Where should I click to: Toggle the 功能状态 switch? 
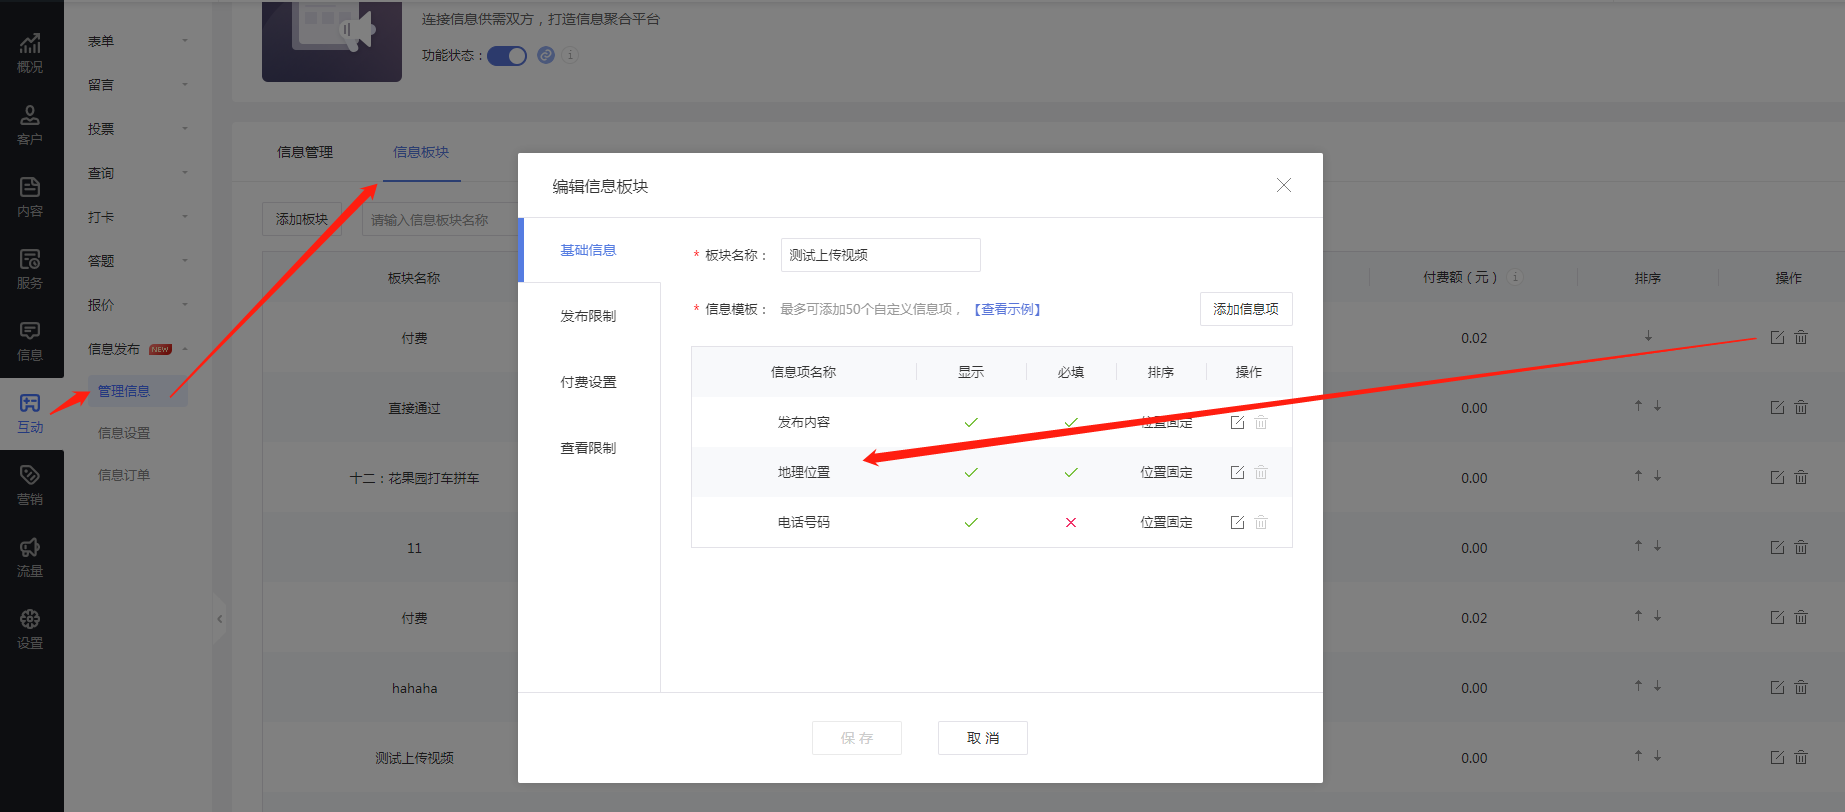[x=507, y=55]
